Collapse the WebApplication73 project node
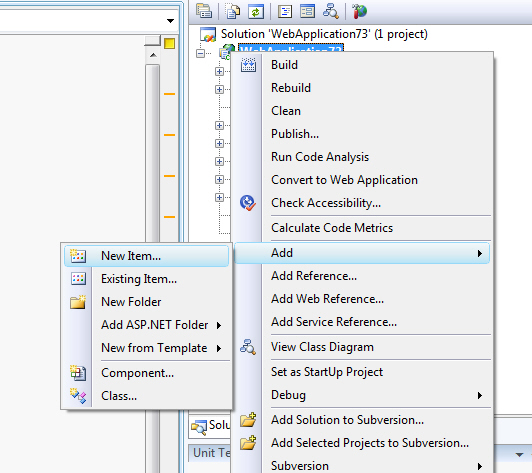 (201, 53)
